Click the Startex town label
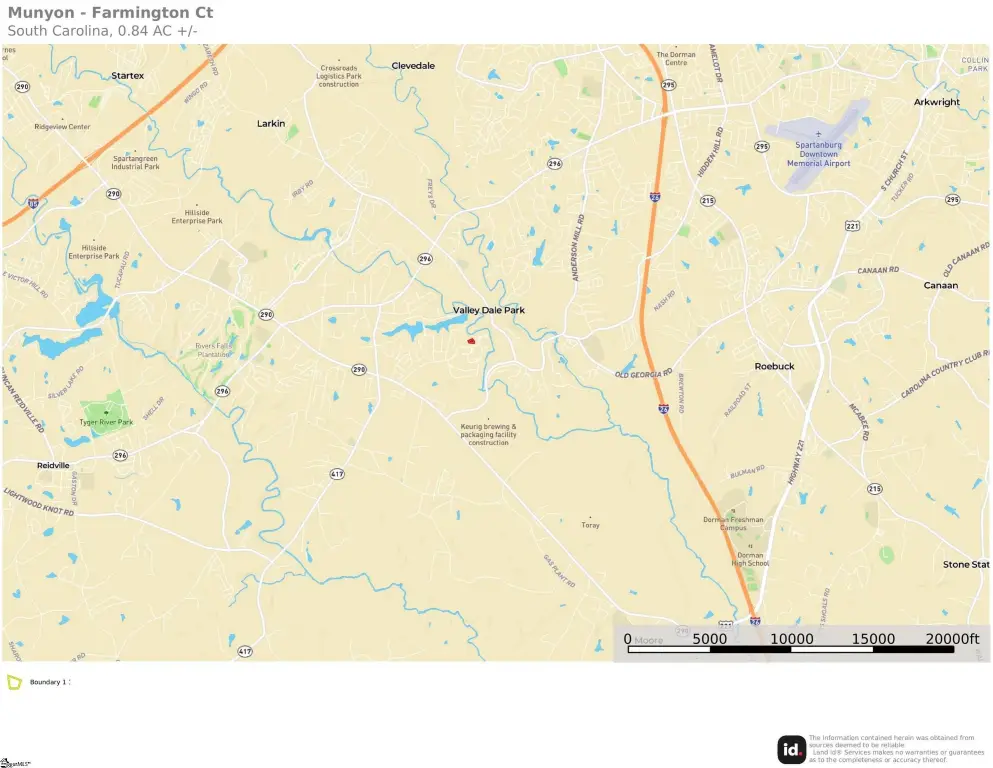This screenshot has height=768, width=993. (127, 75)
